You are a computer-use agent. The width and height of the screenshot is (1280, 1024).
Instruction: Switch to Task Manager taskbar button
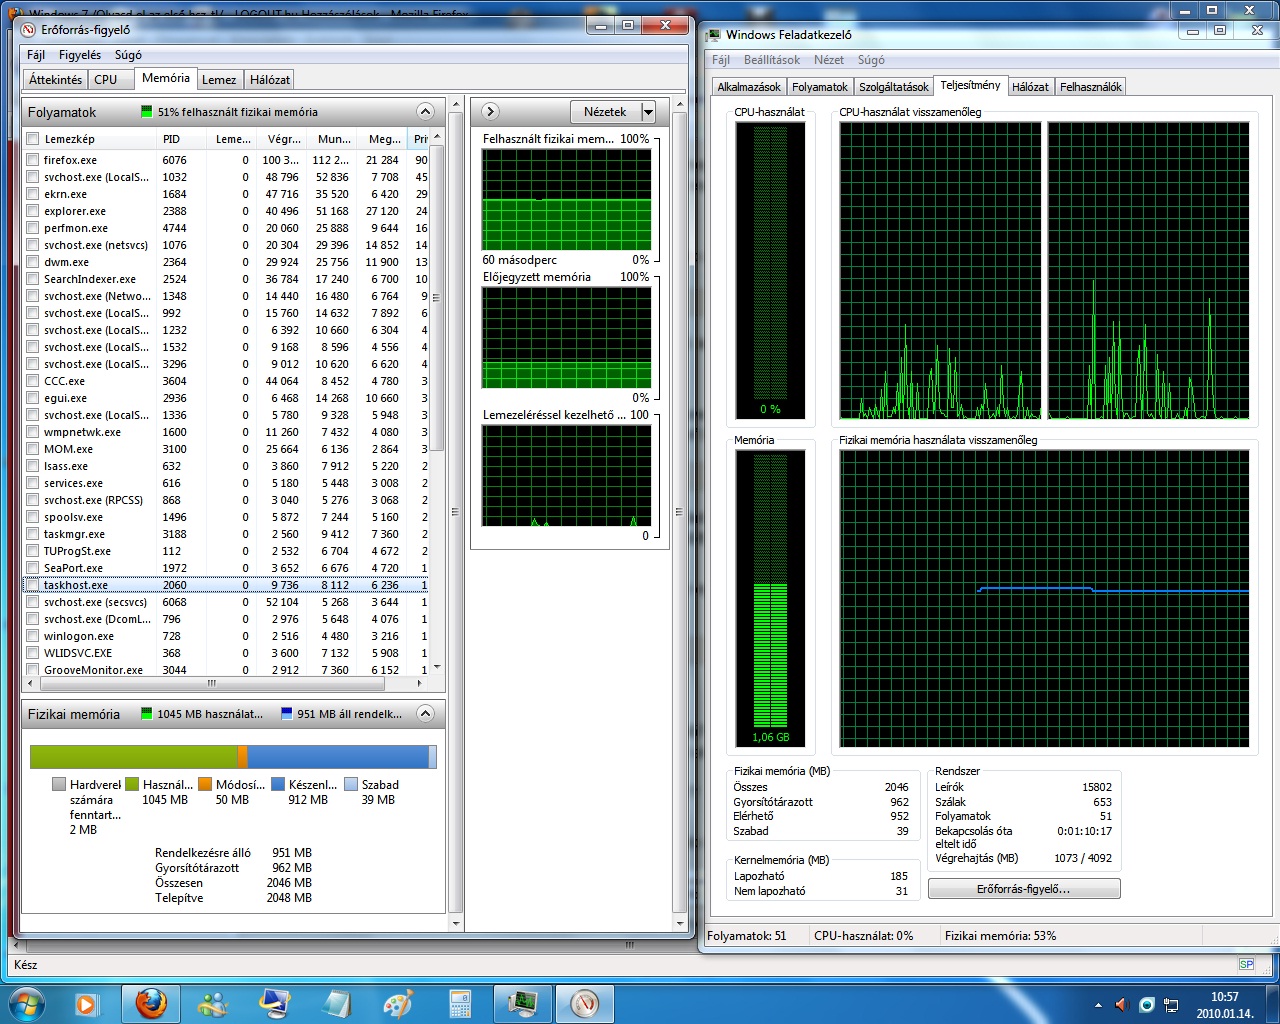[522, 1003]
